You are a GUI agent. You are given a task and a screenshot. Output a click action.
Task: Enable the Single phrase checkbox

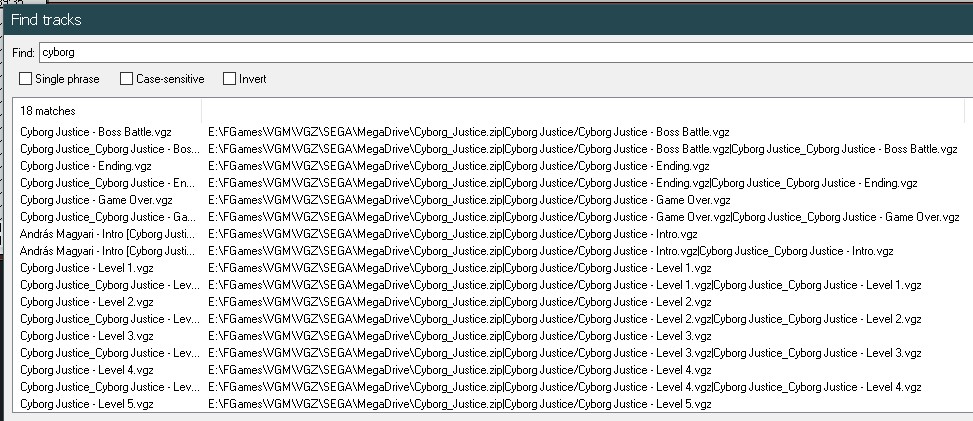coord(26,79)
